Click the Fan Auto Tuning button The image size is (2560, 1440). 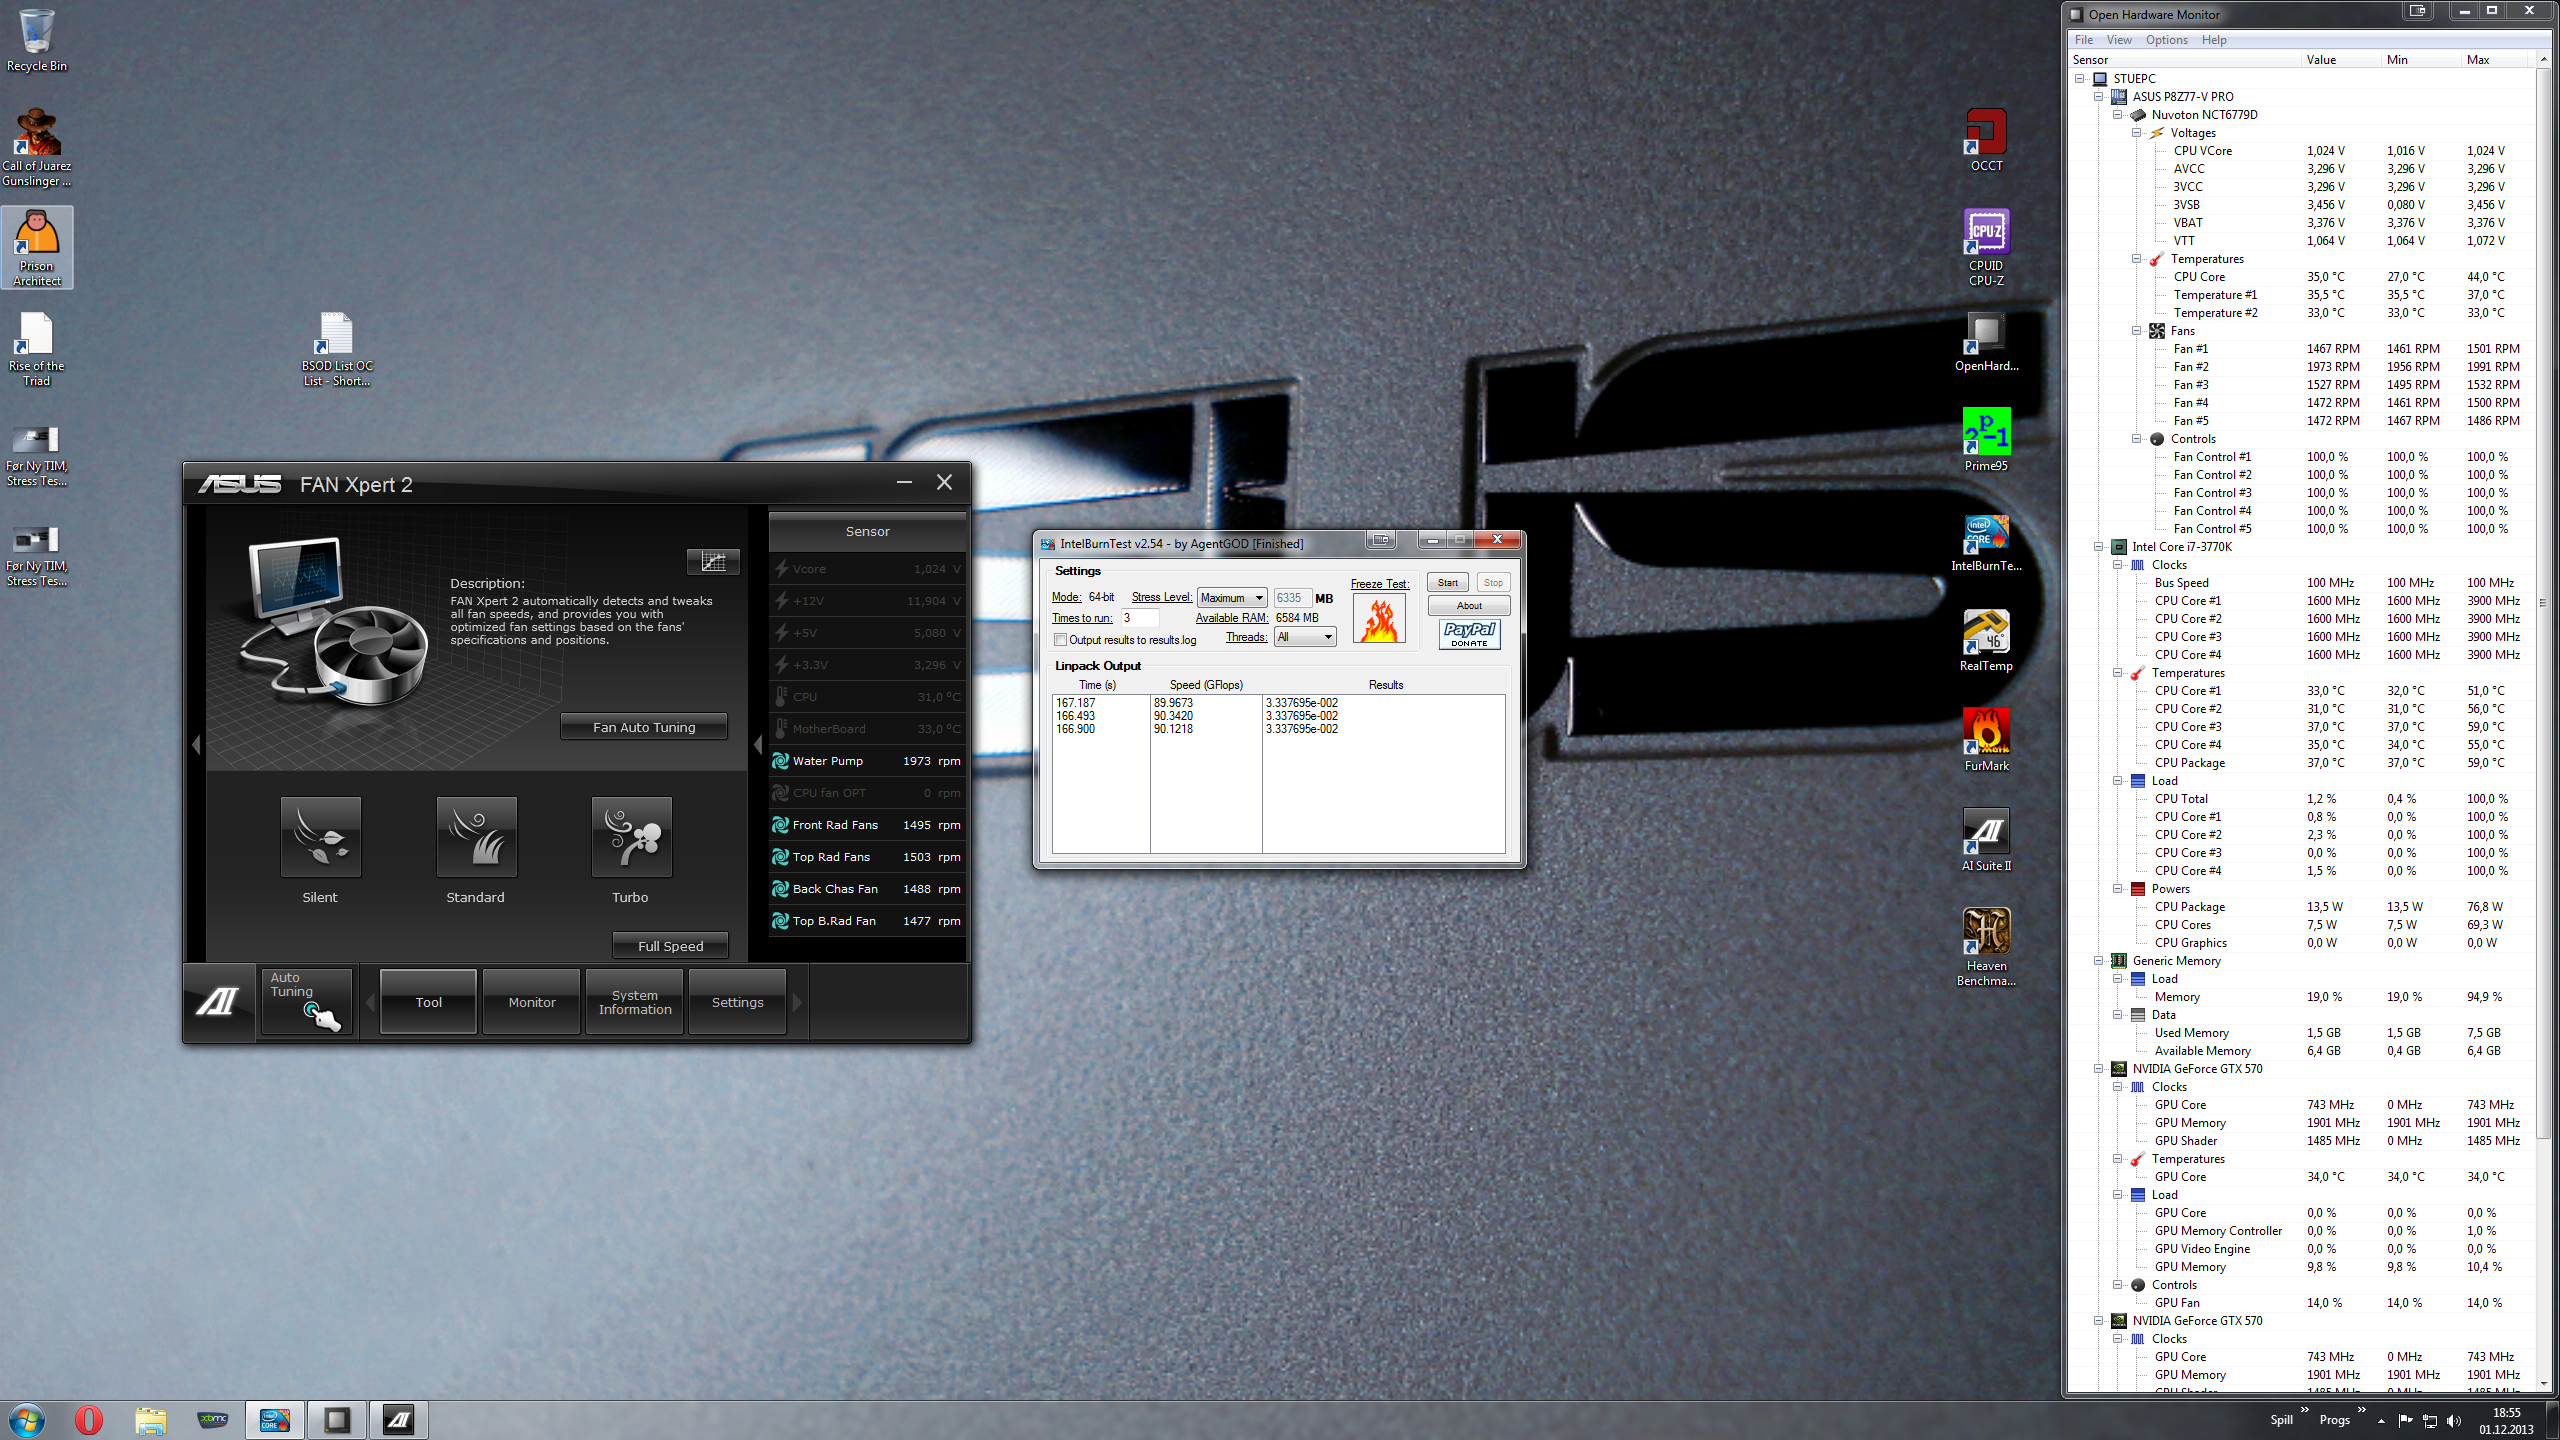tap(644, 727)
